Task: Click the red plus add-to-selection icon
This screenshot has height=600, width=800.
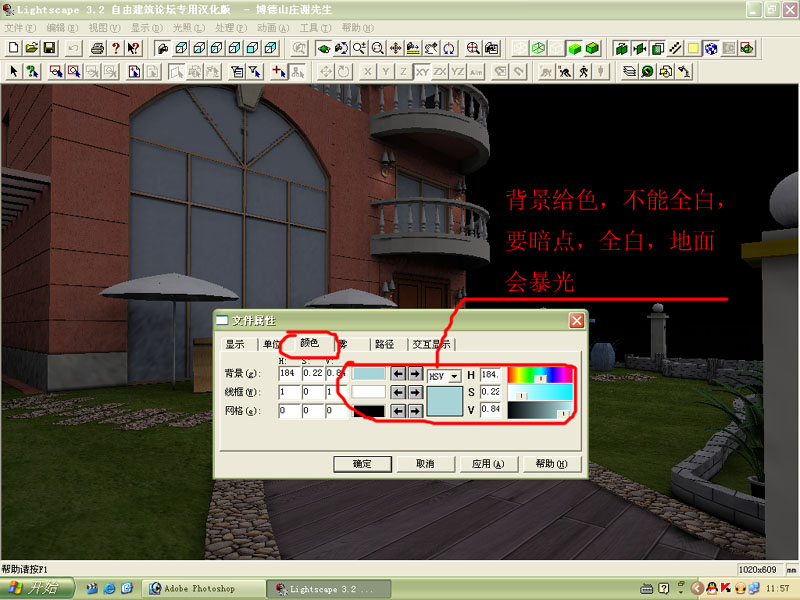Action: pos(279,72)
